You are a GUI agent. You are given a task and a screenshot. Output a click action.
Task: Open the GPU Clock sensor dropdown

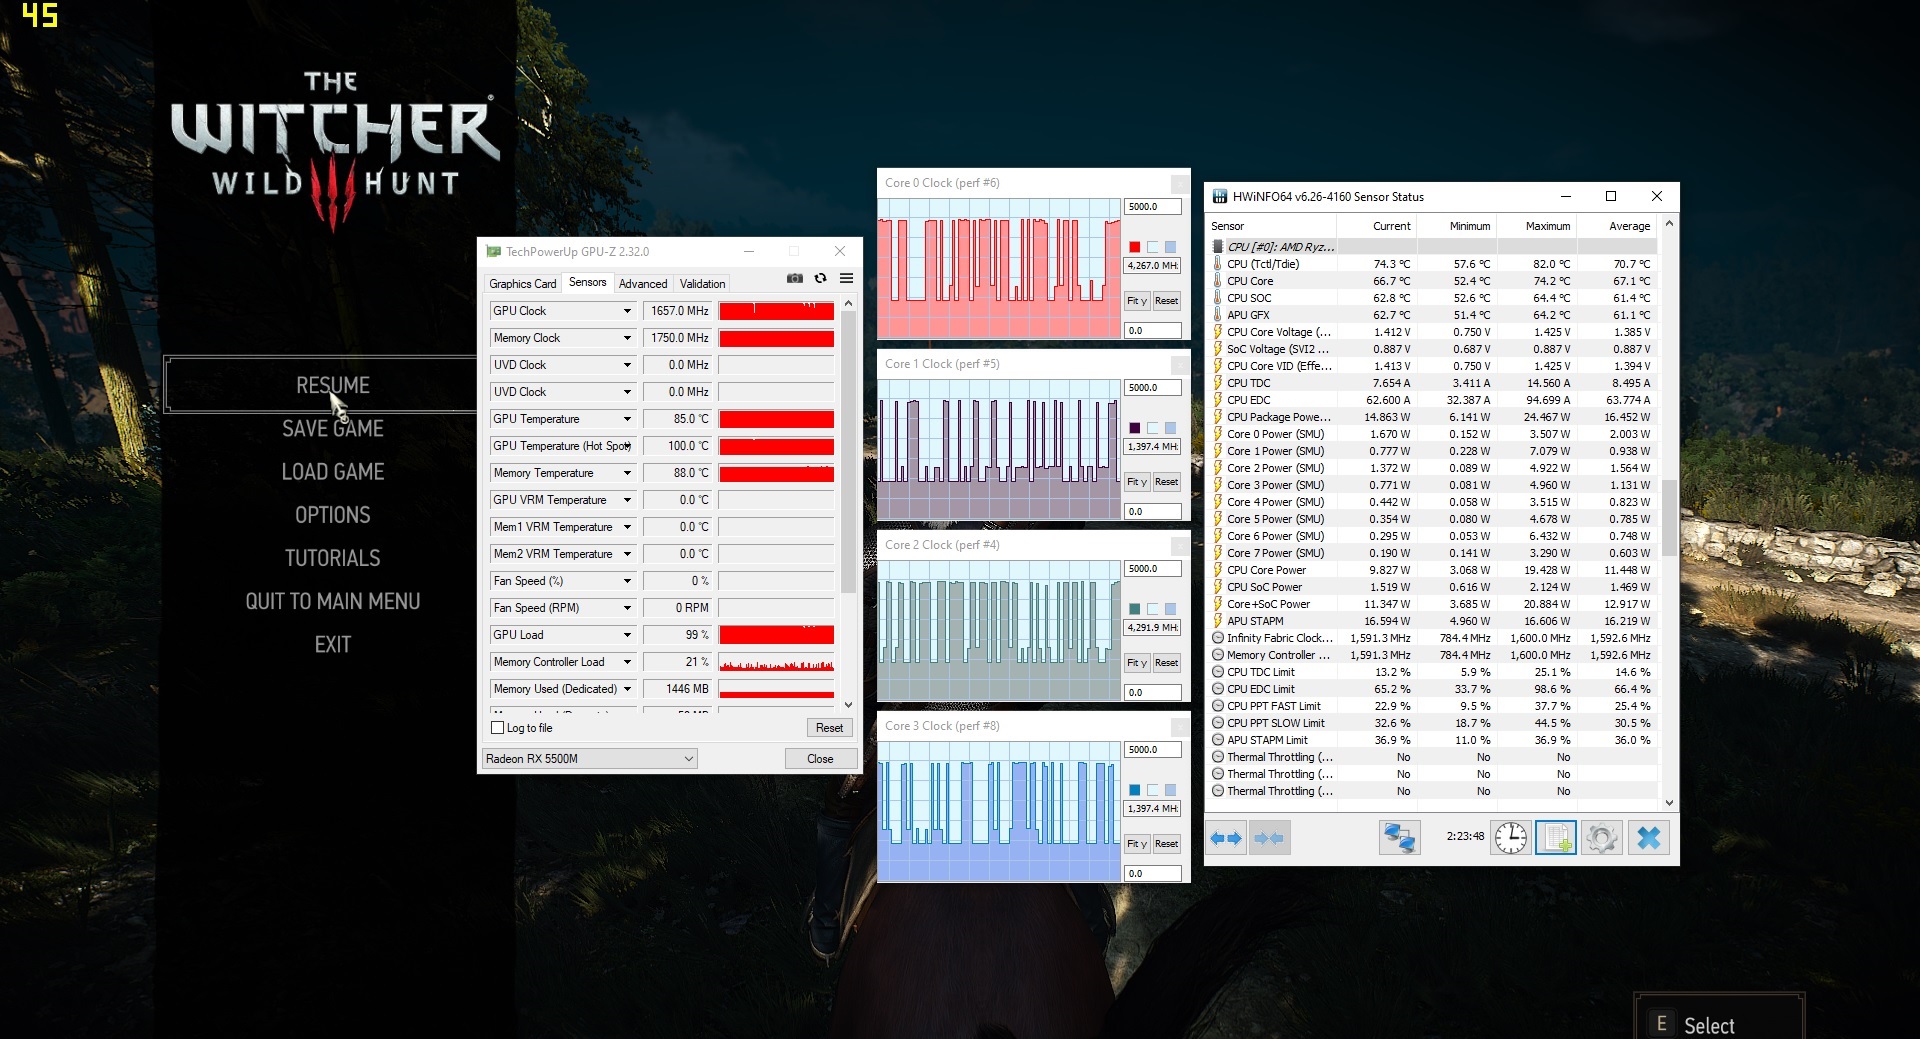coord(627,311)
